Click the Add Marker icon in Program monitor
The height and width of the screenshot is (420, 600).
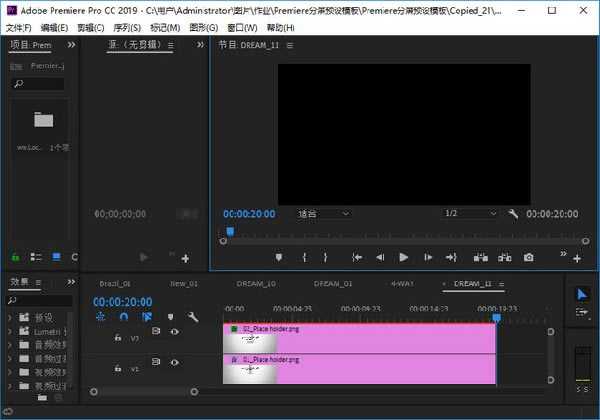pyautogui.click(x=279, y=257)
